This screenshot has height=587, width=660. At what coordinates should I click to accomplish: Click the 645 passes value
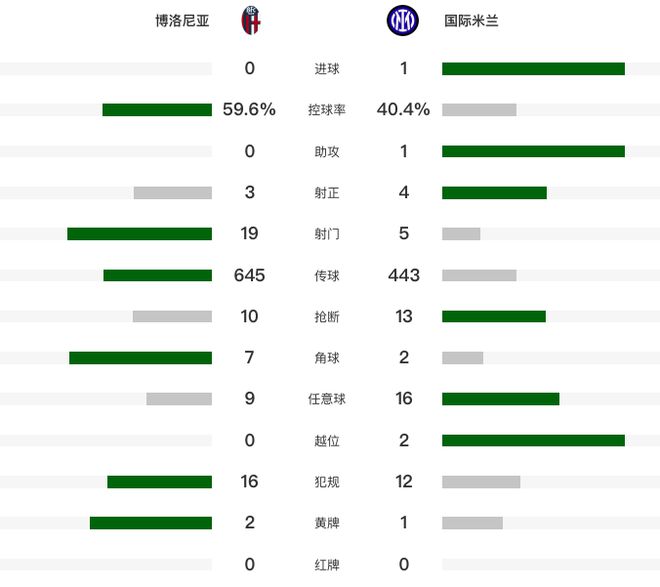click(x=249, y=275)
